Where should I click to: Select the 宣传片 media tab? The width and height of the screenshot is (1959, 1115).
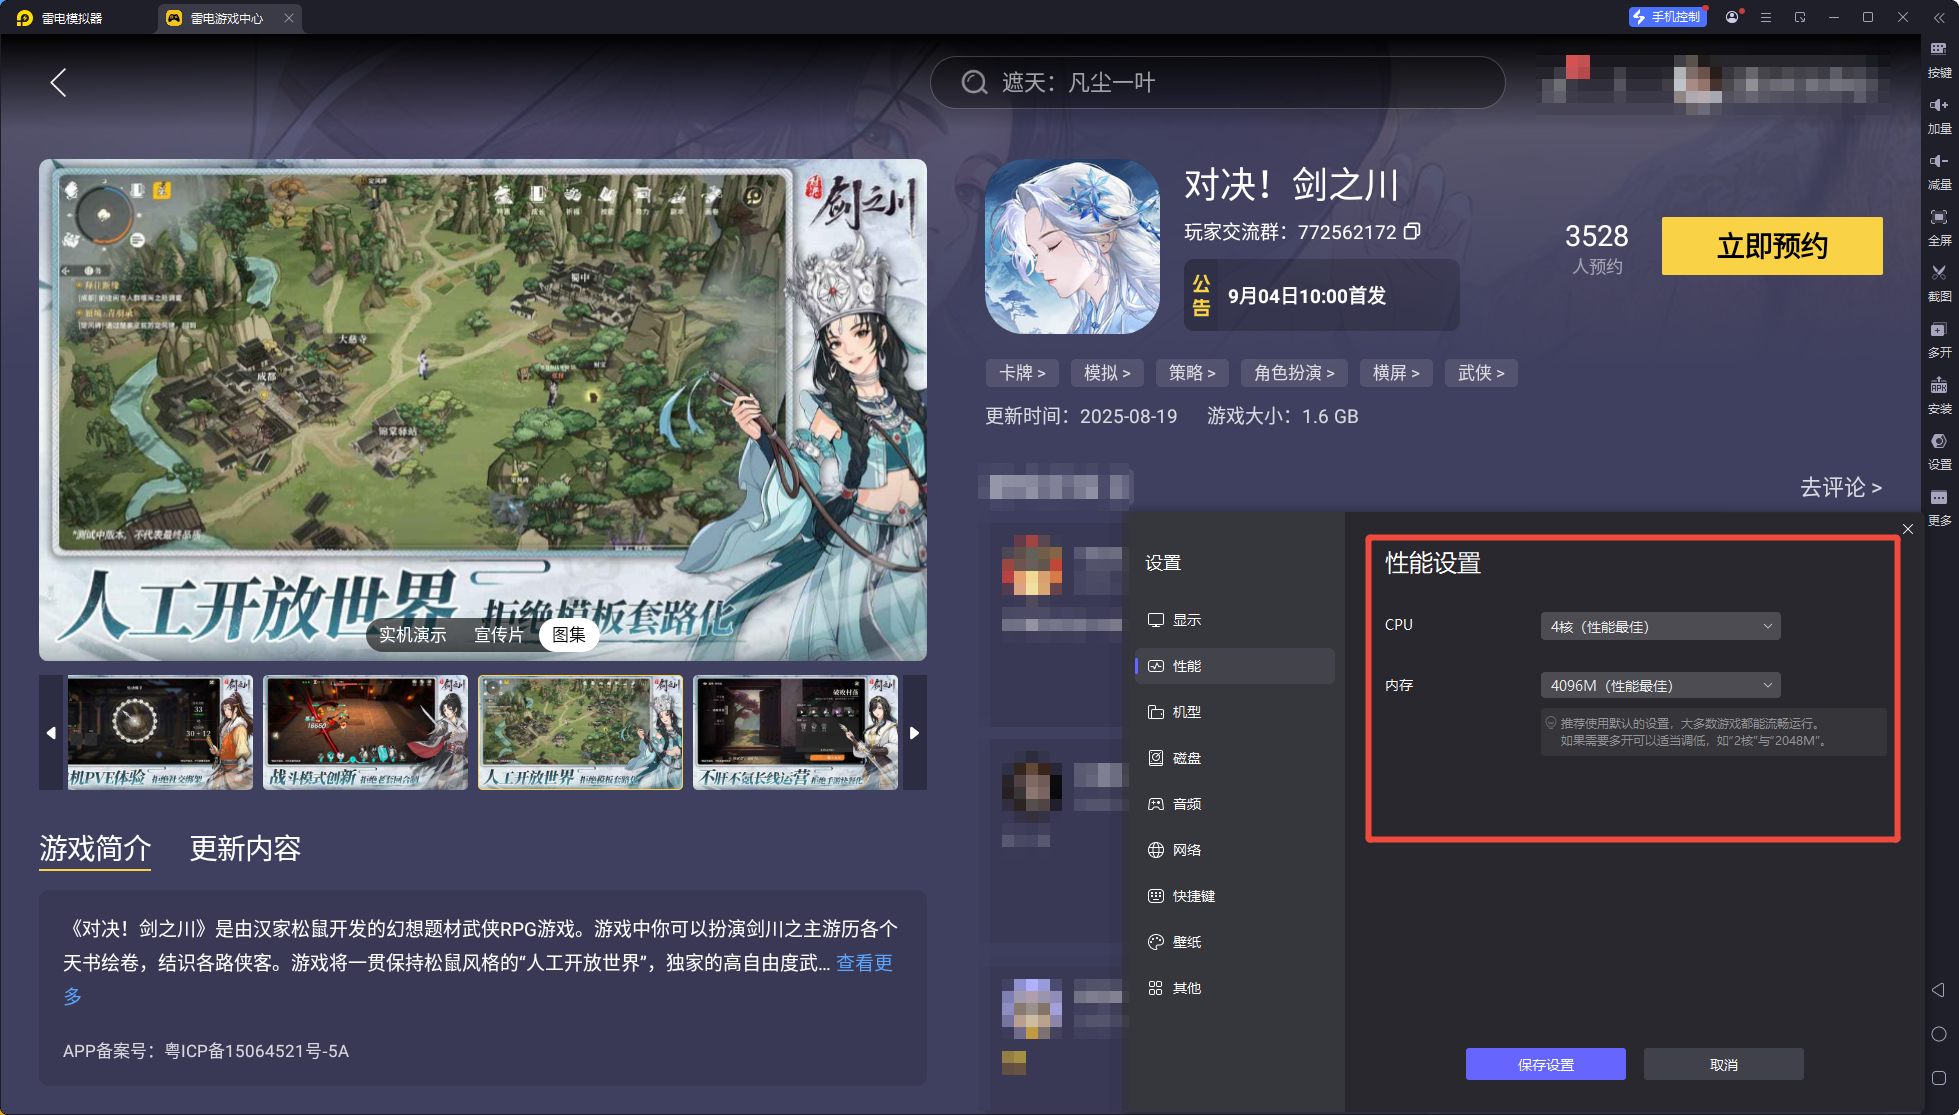[498, 635]
